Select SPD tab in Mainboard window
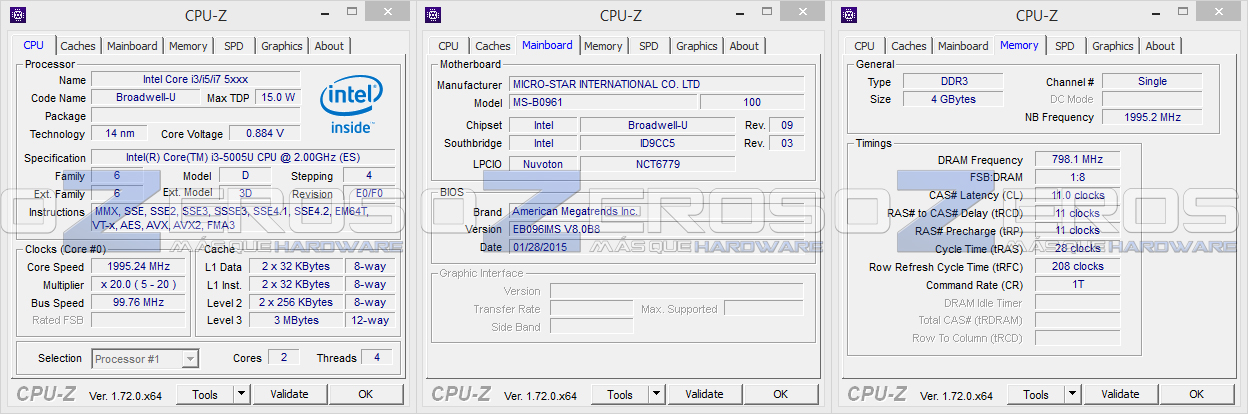 coord(649,46)
